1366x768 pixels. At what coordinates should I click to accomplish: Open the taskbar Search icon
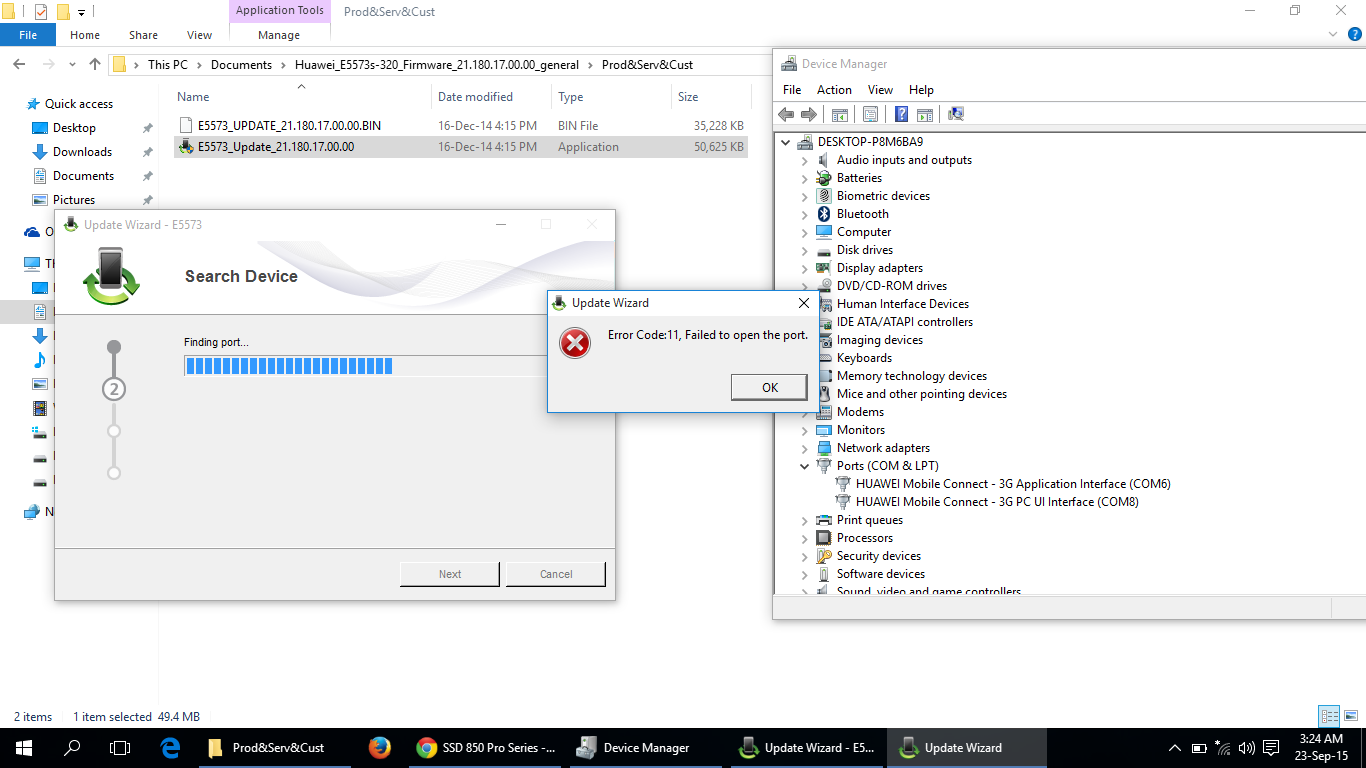(72, 748)
